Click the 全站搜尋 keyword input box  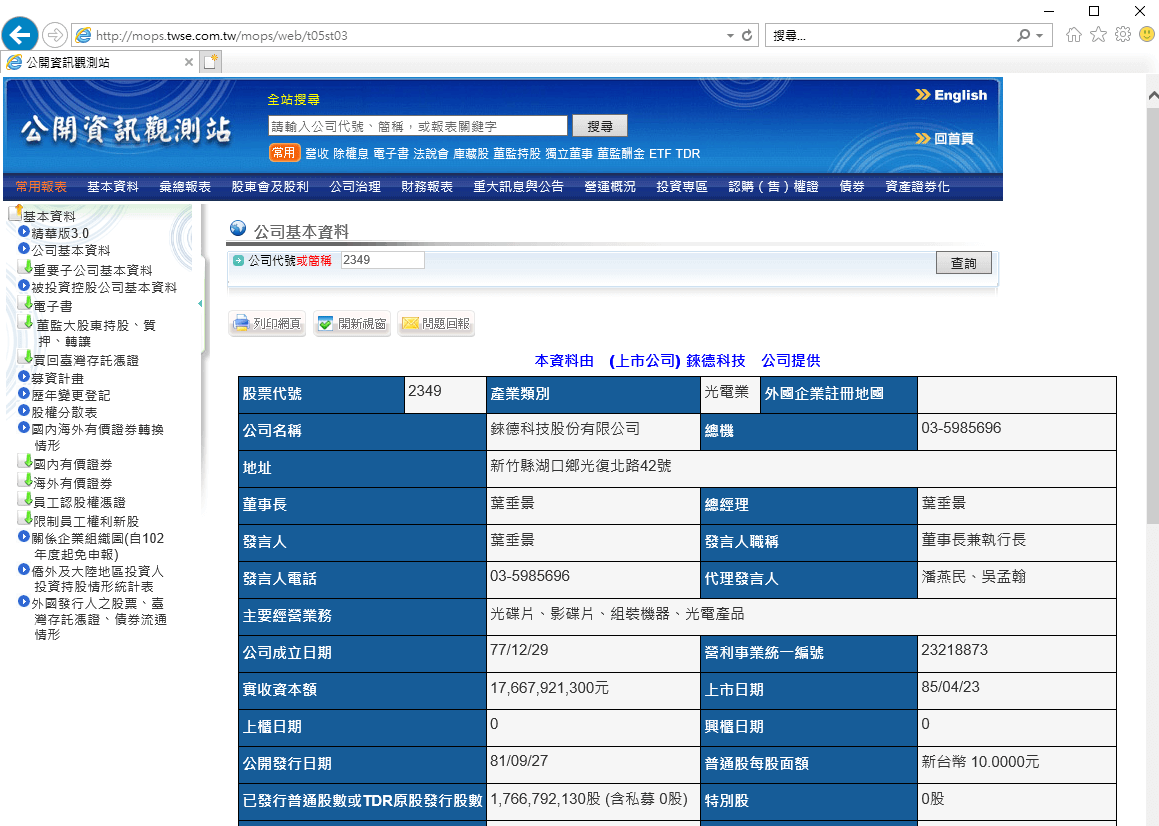(x=418, y=126)
